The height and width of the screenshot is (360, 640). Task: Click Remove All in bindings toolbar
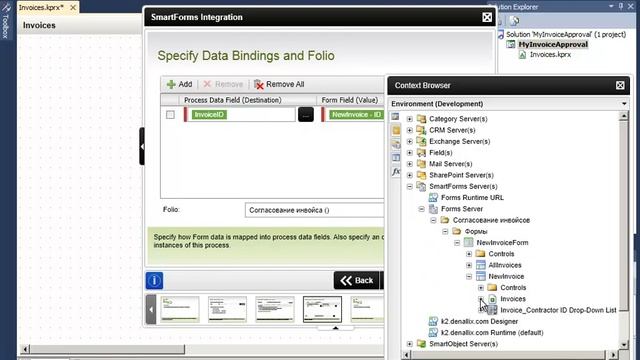[x=279, y=84]
